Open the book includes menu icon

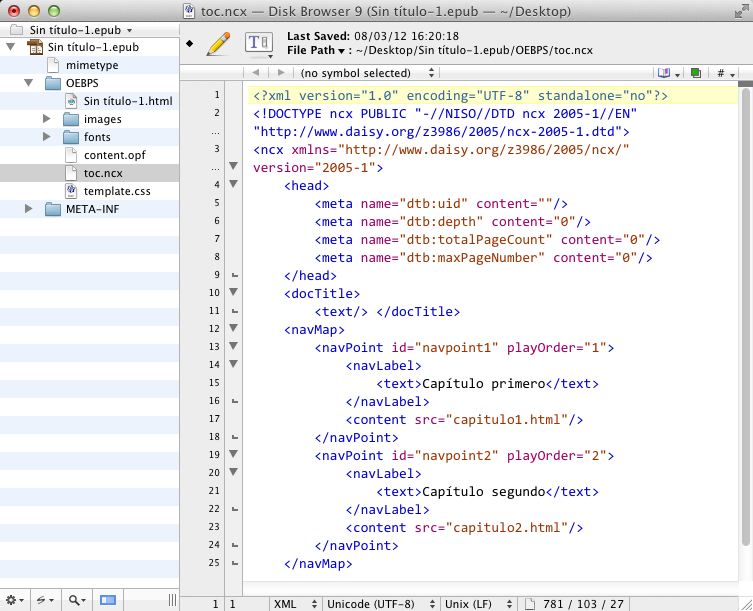[x=668, y=73]
